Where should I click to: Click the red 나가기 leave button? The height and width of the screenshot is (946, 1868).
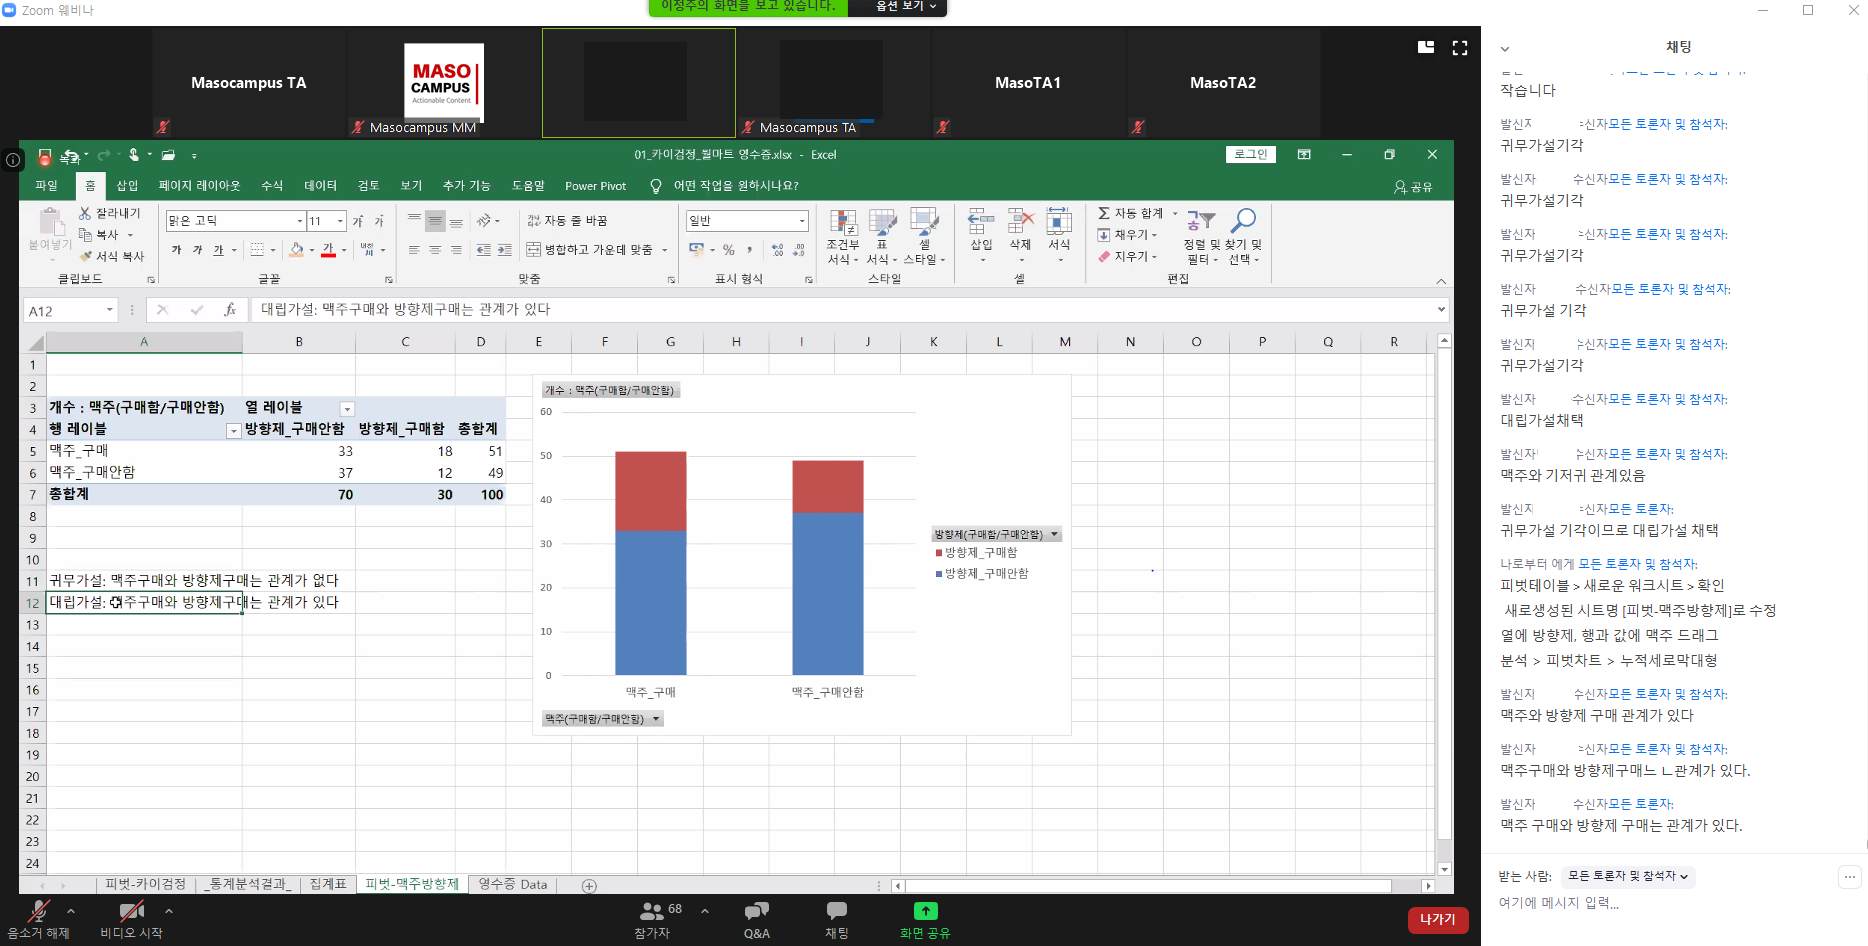1437,919
